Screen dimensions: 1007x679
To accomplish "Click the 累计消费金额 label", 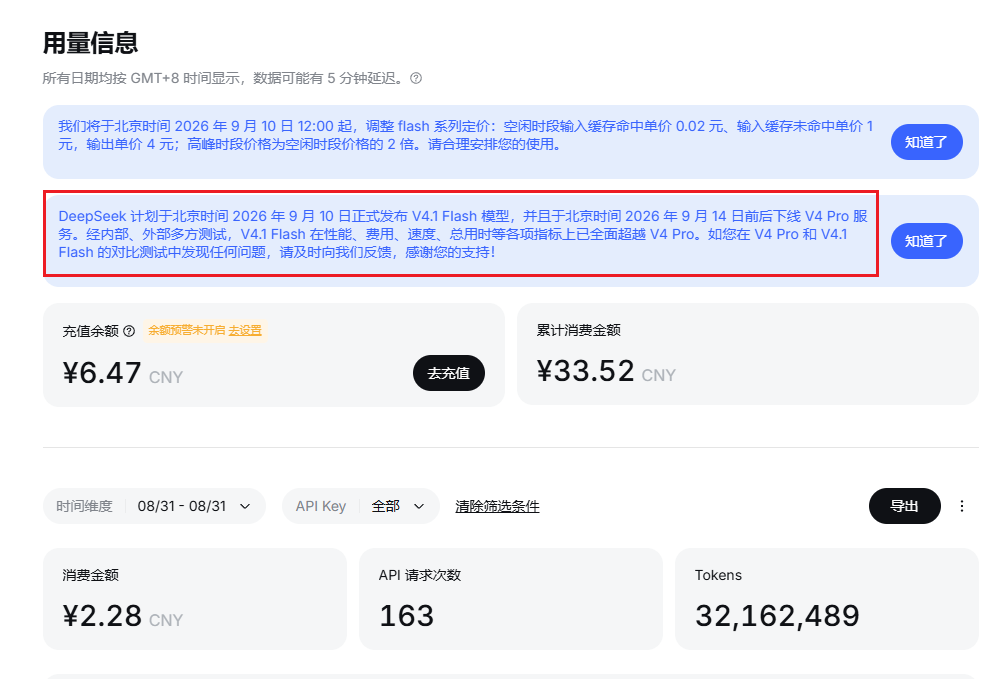I will tap(579, 330).
